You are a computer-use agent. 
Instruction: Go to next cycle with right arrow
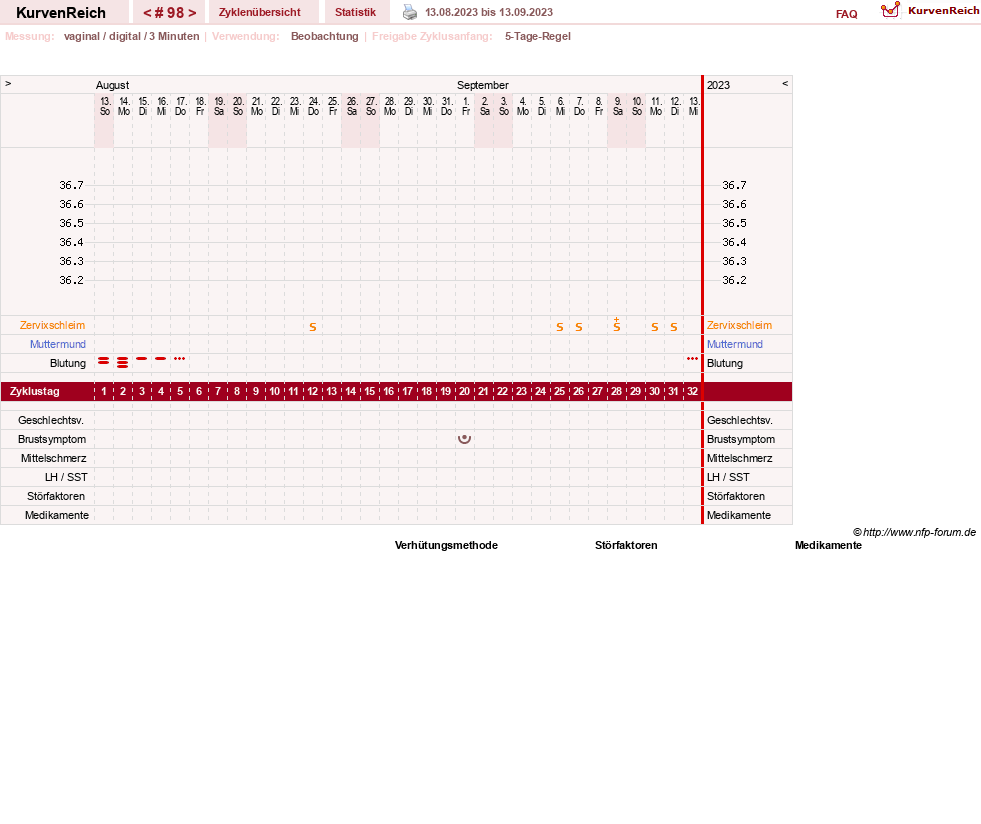pos(192,13)
